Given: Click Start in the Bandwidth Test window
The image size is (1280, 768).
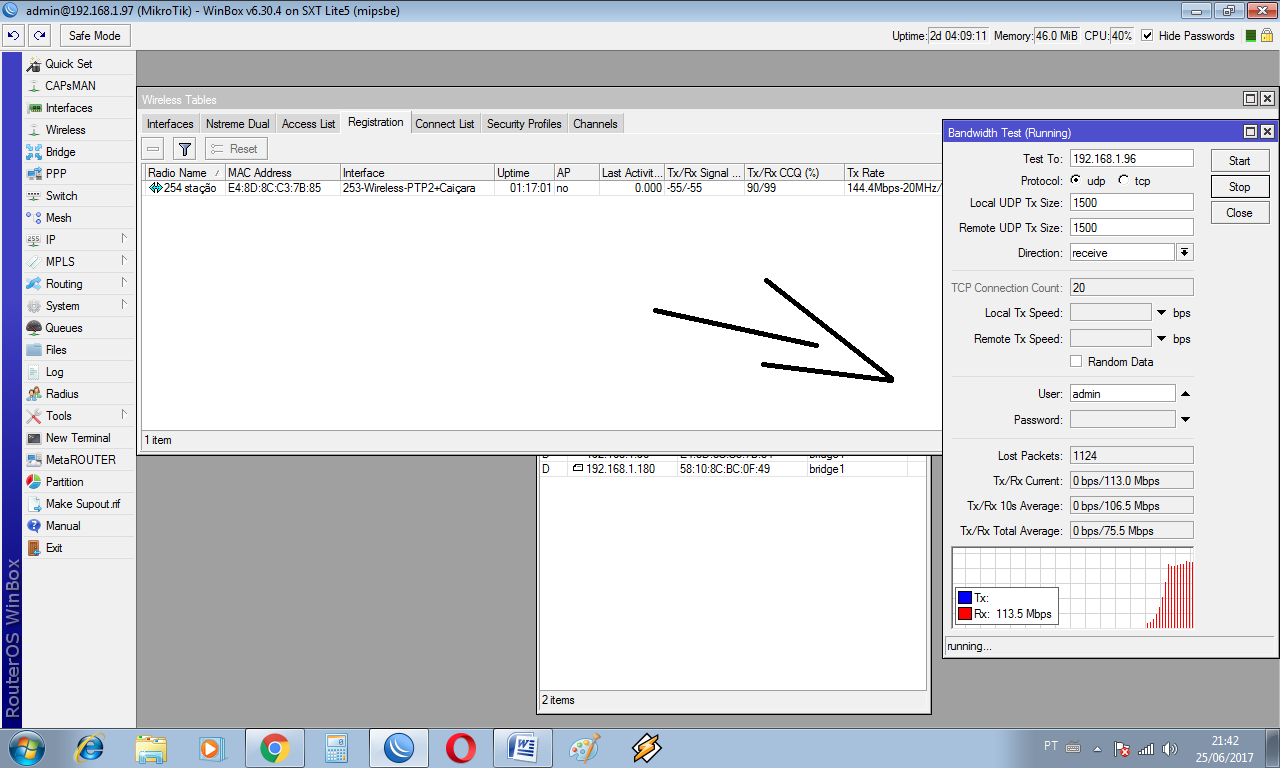Looking at the screenshot, I should pos(1239,161).
